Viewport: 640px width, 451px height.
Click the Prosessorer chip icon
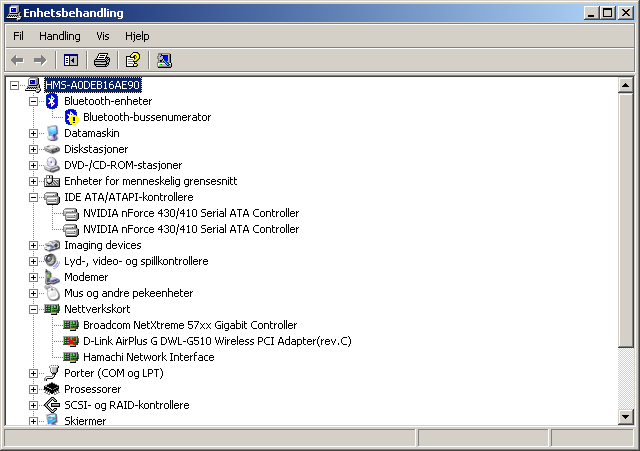point(52,389)
